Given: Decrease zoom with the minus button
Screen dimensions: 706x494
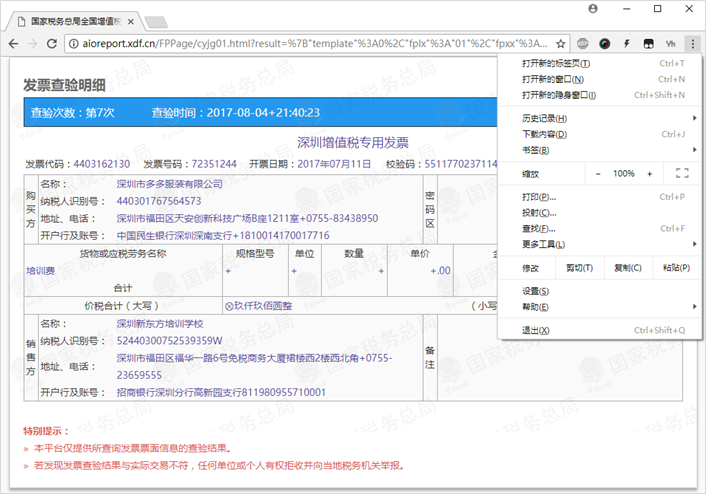Looking at the screenshot, I should click(598, 173).
